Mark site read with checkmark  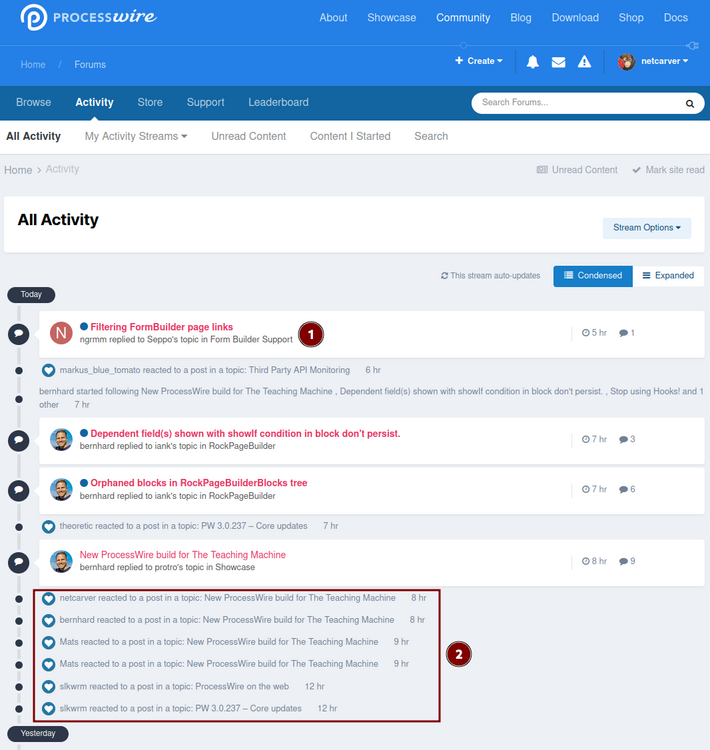pyautogui.click(x=668, y=170)
